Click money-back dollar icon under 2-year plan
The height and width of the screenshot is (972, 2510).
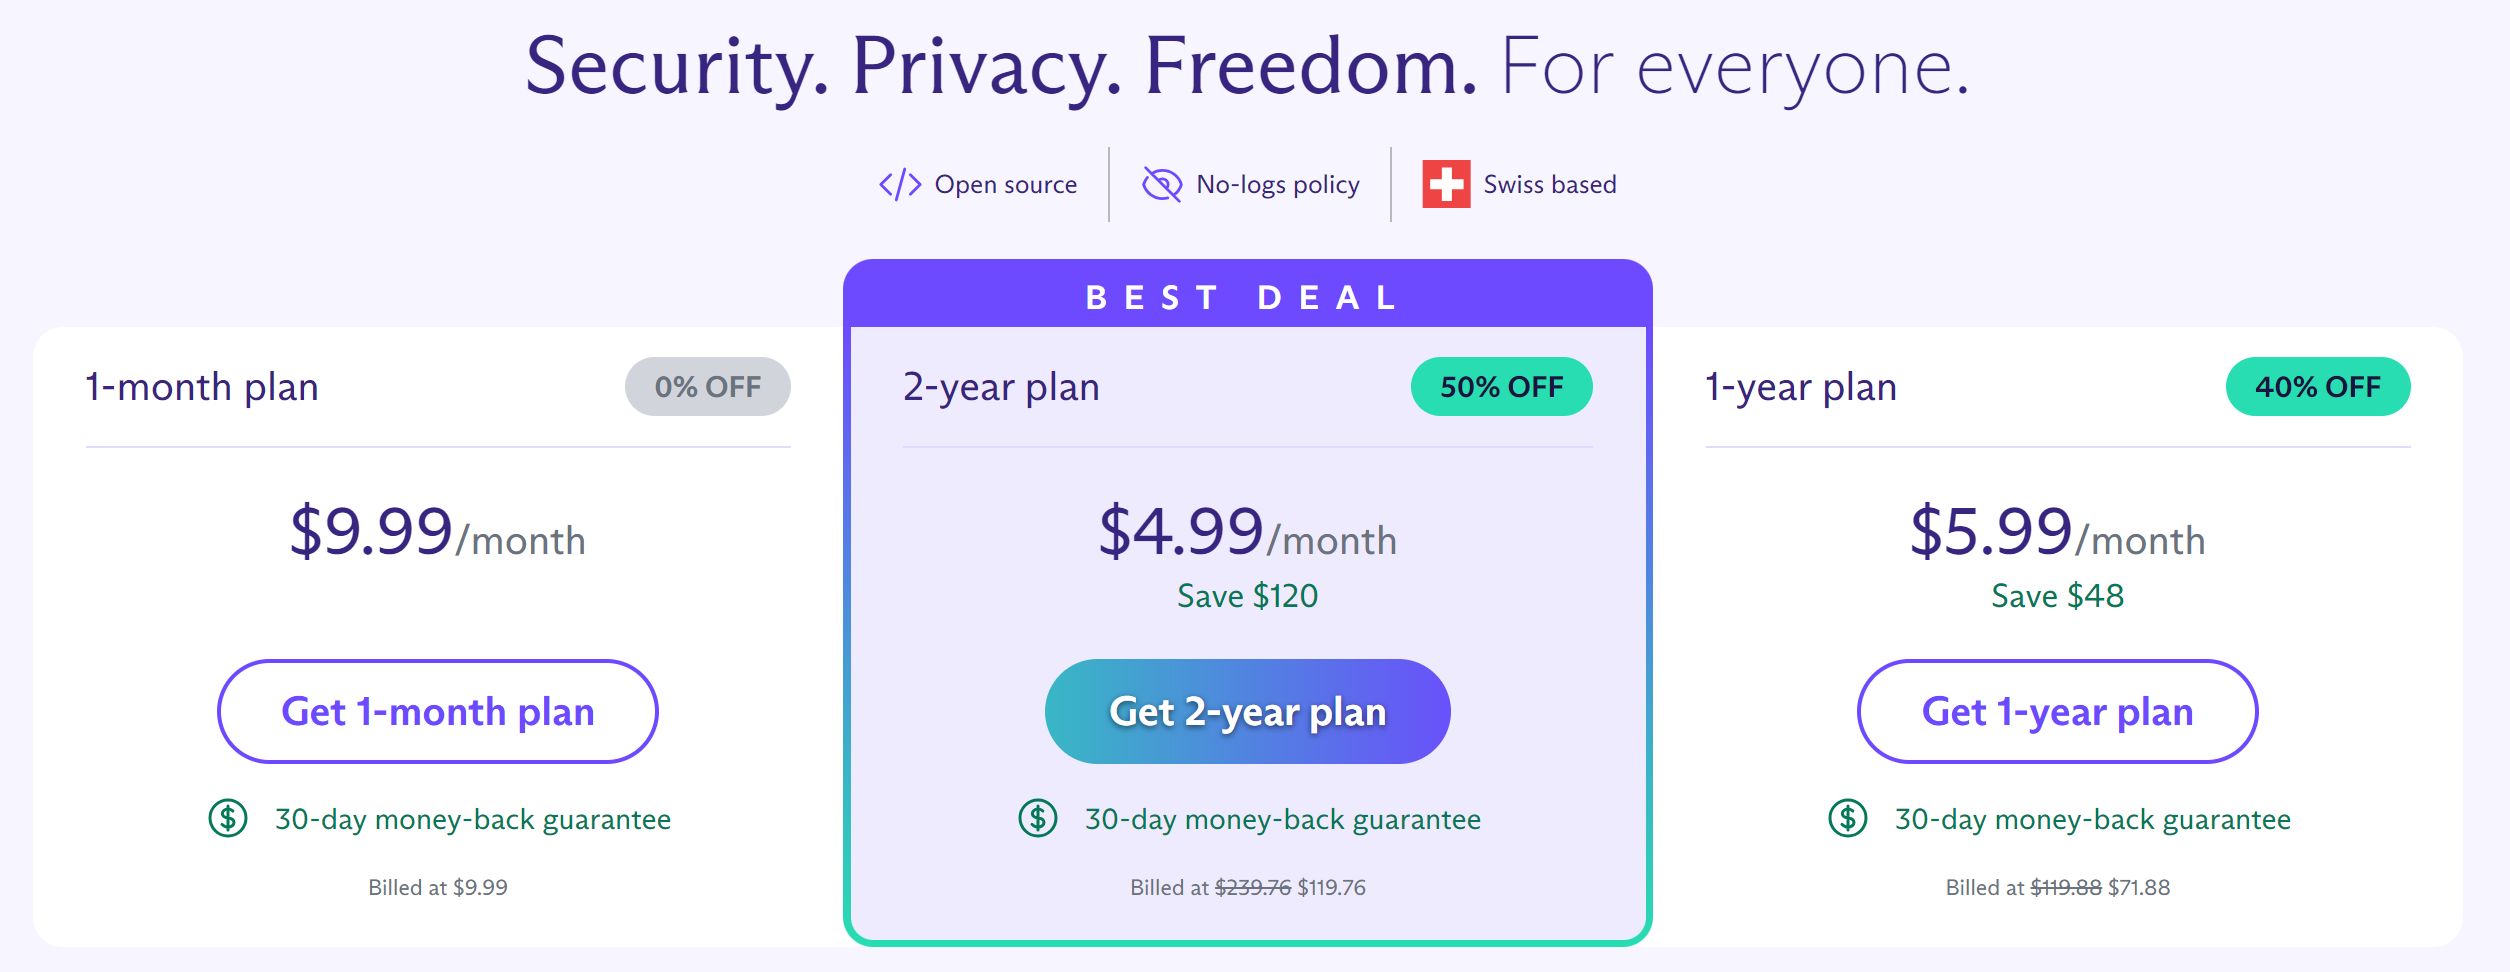coord(1038,819)
